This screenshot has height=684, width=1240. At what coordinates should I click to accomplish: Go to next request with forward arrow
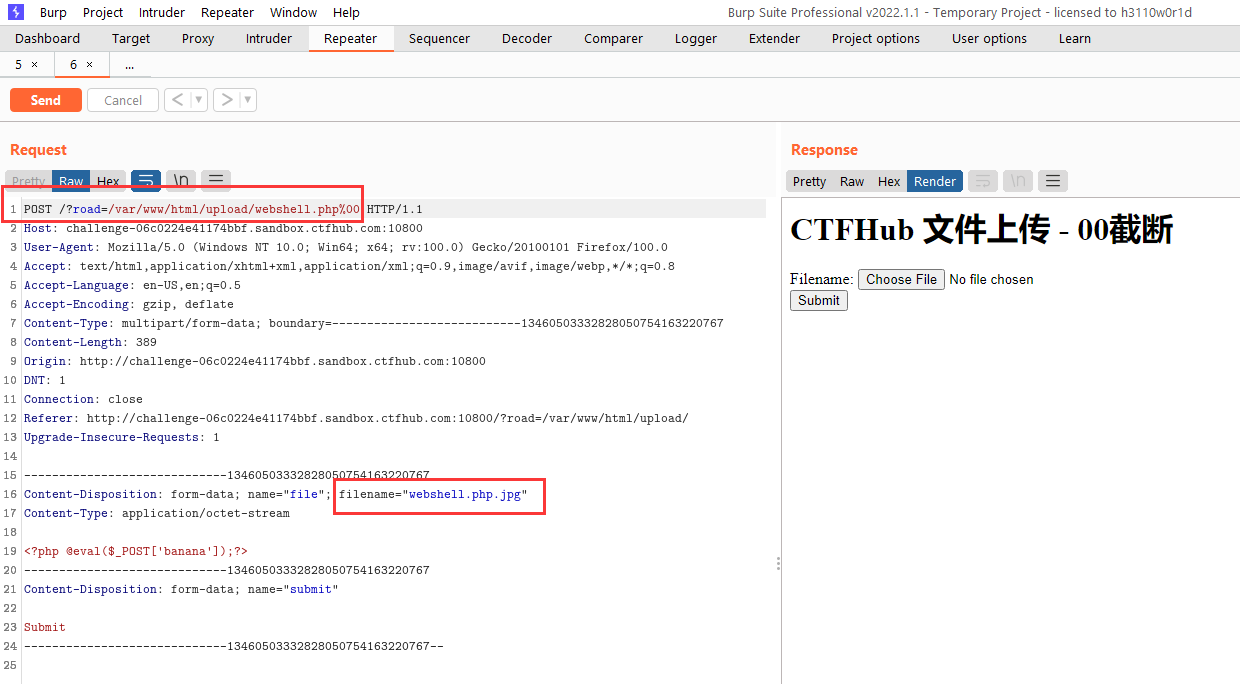(227, 100)
